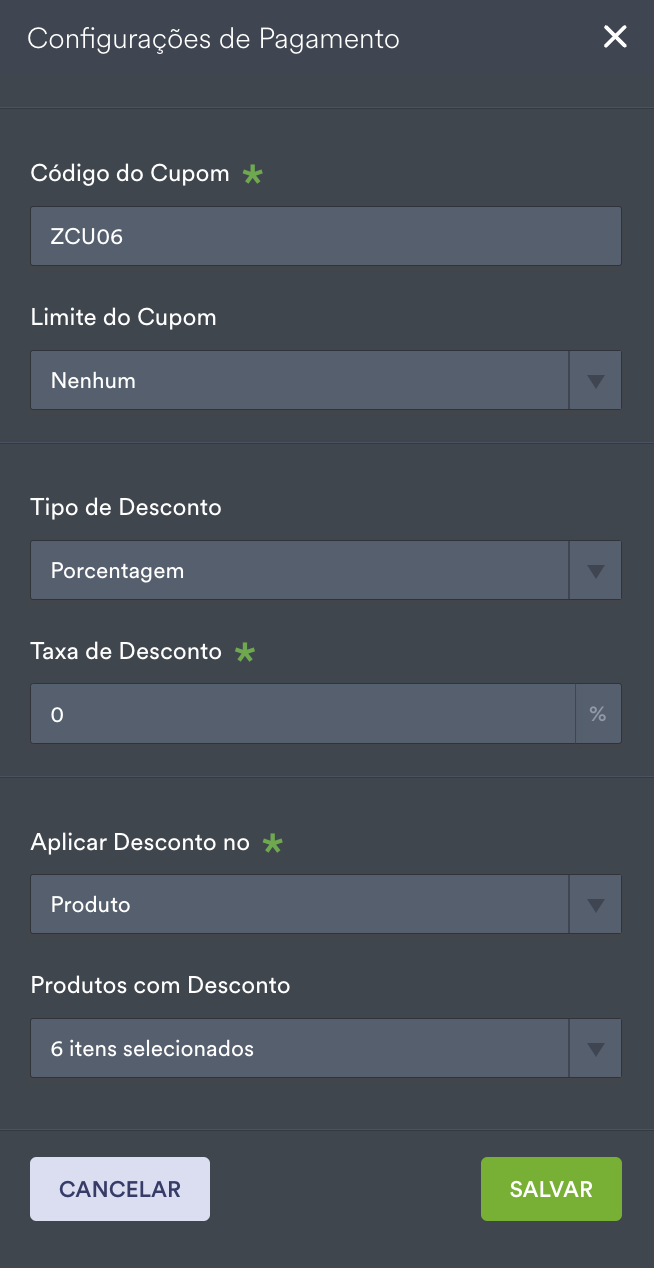Click the green asterisk beside Aplicar Desconto no
654x1268 pixels.
tap(272, 843)
